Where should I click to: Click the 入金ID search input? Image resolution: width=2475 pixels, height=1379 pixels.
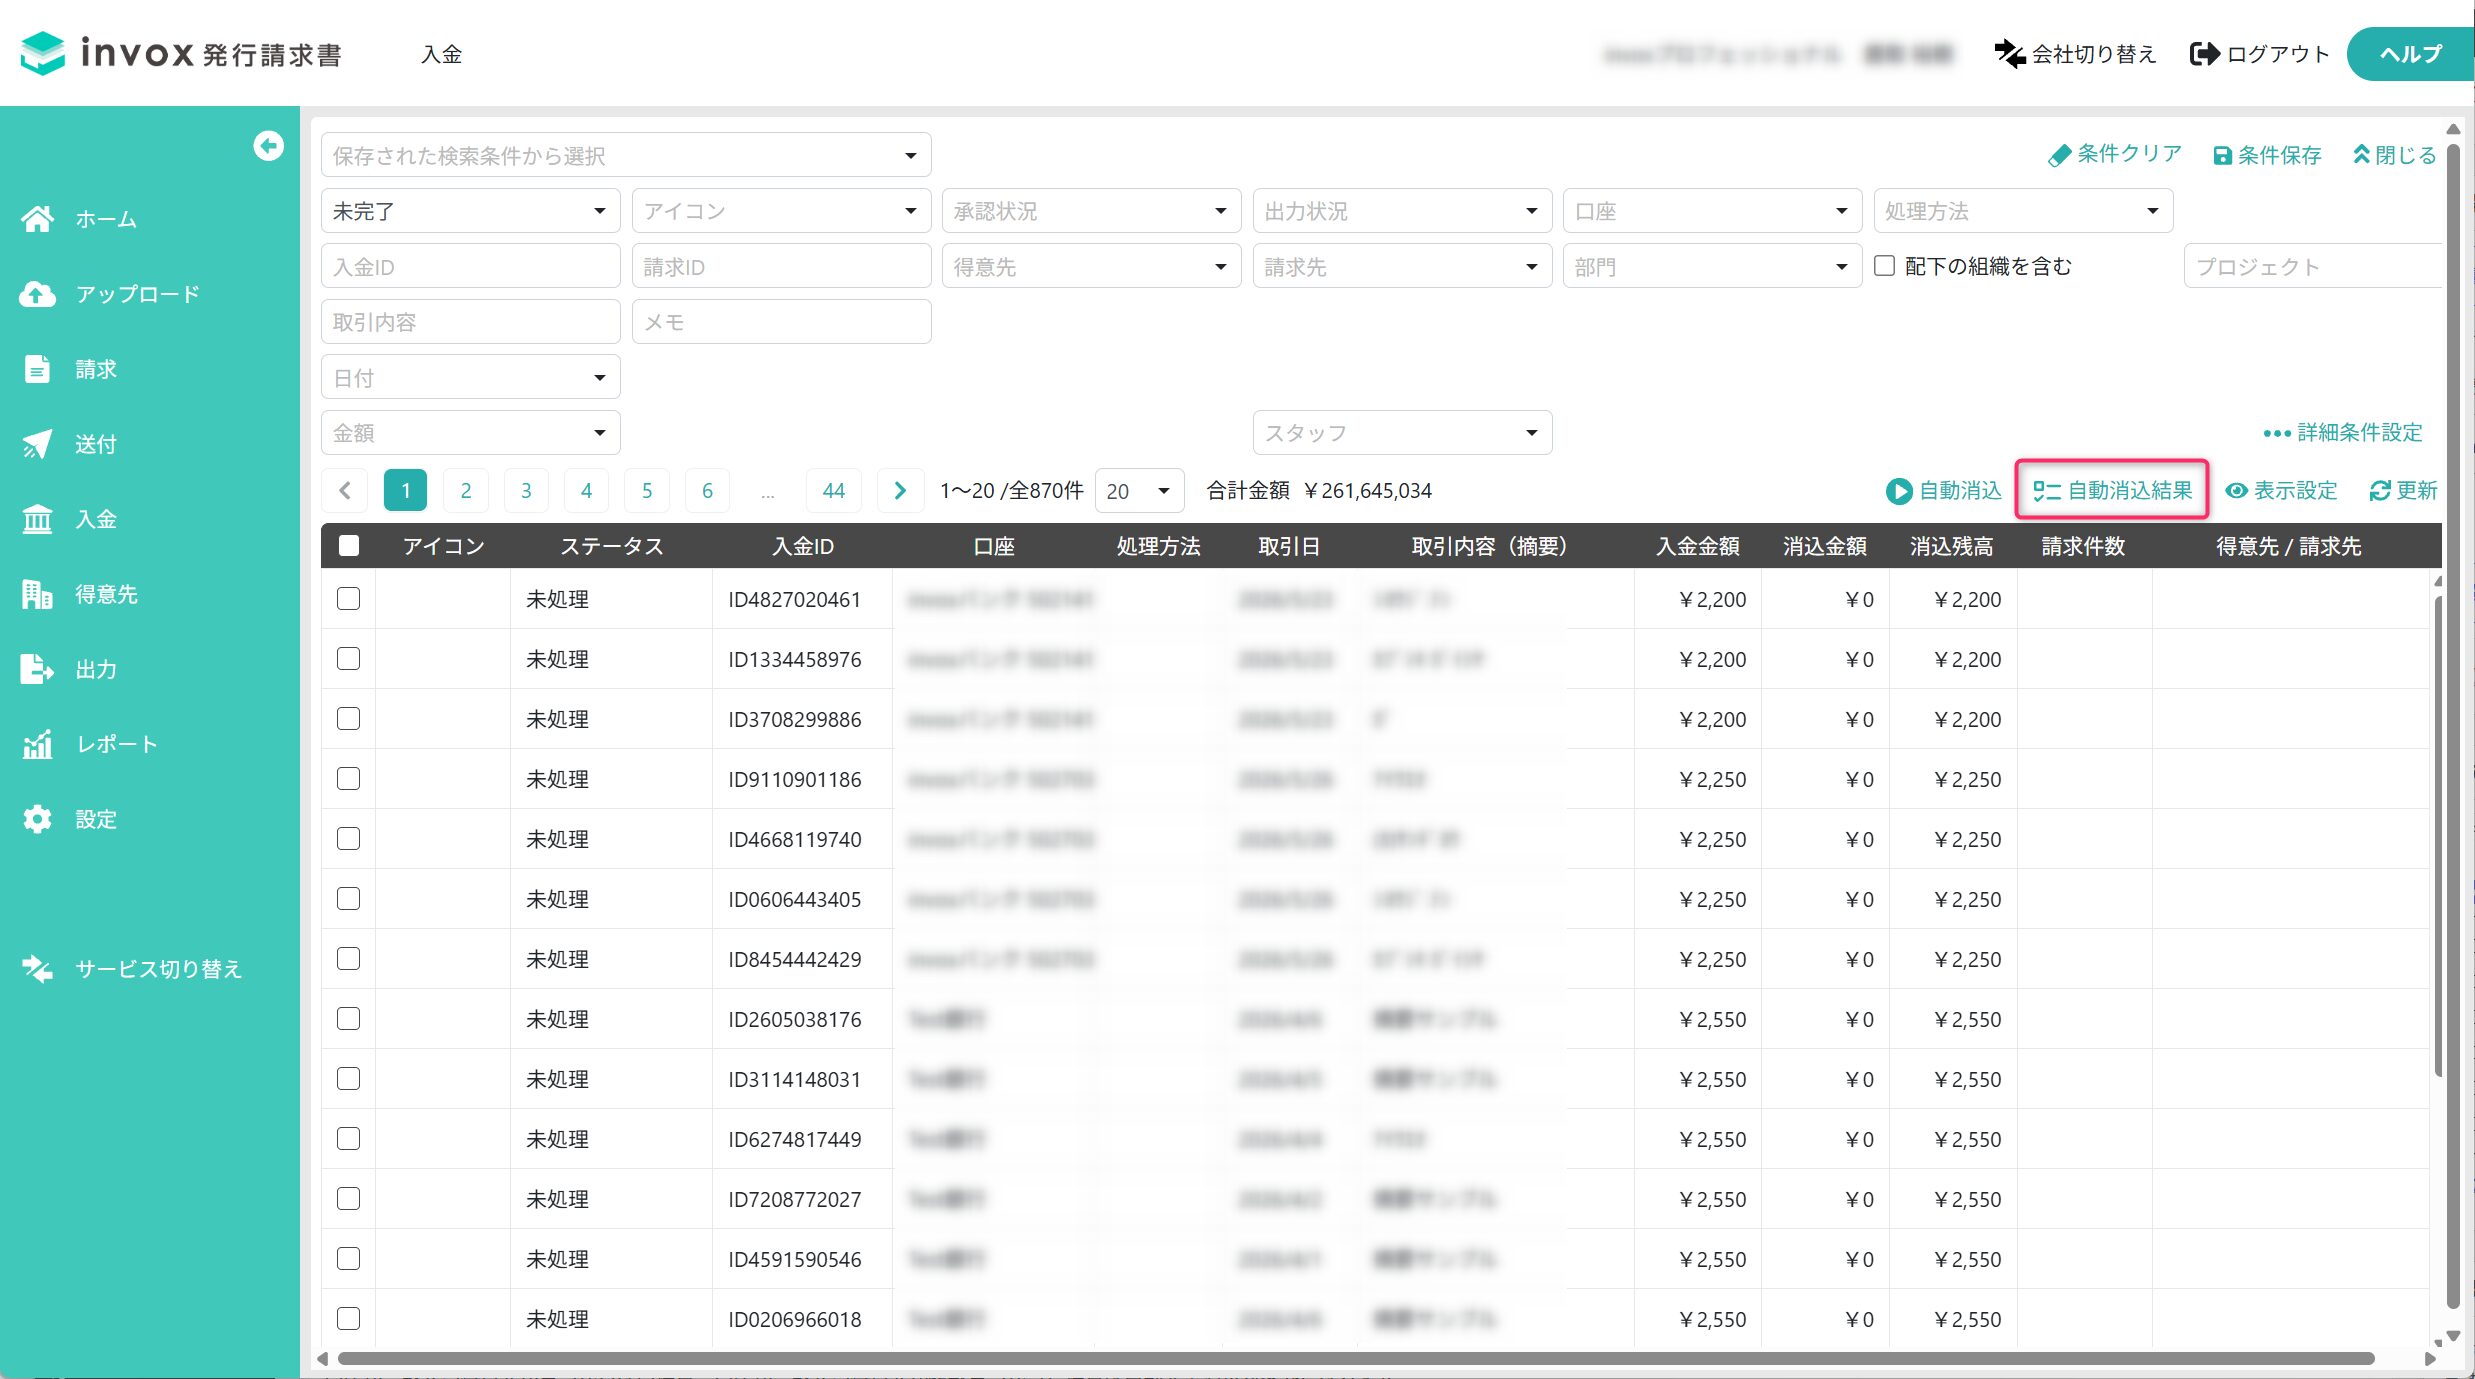point(470,267)
